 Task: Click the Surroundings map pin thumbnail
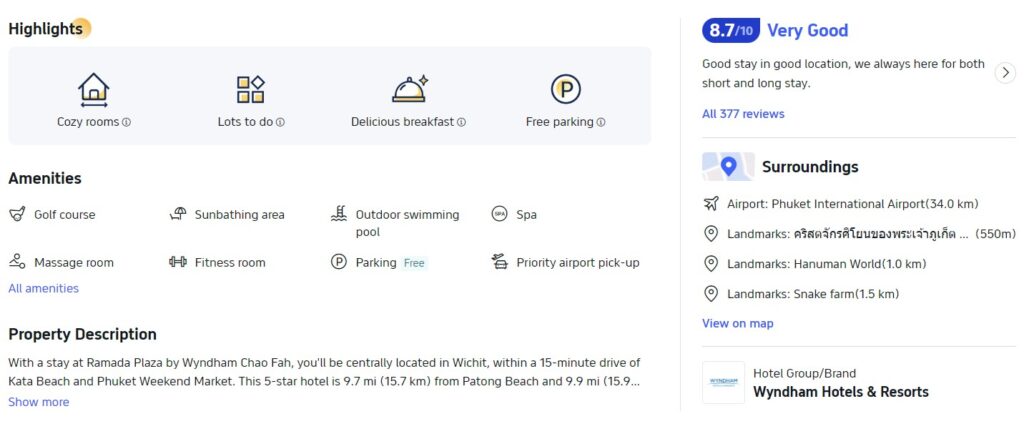coord(728,167)
